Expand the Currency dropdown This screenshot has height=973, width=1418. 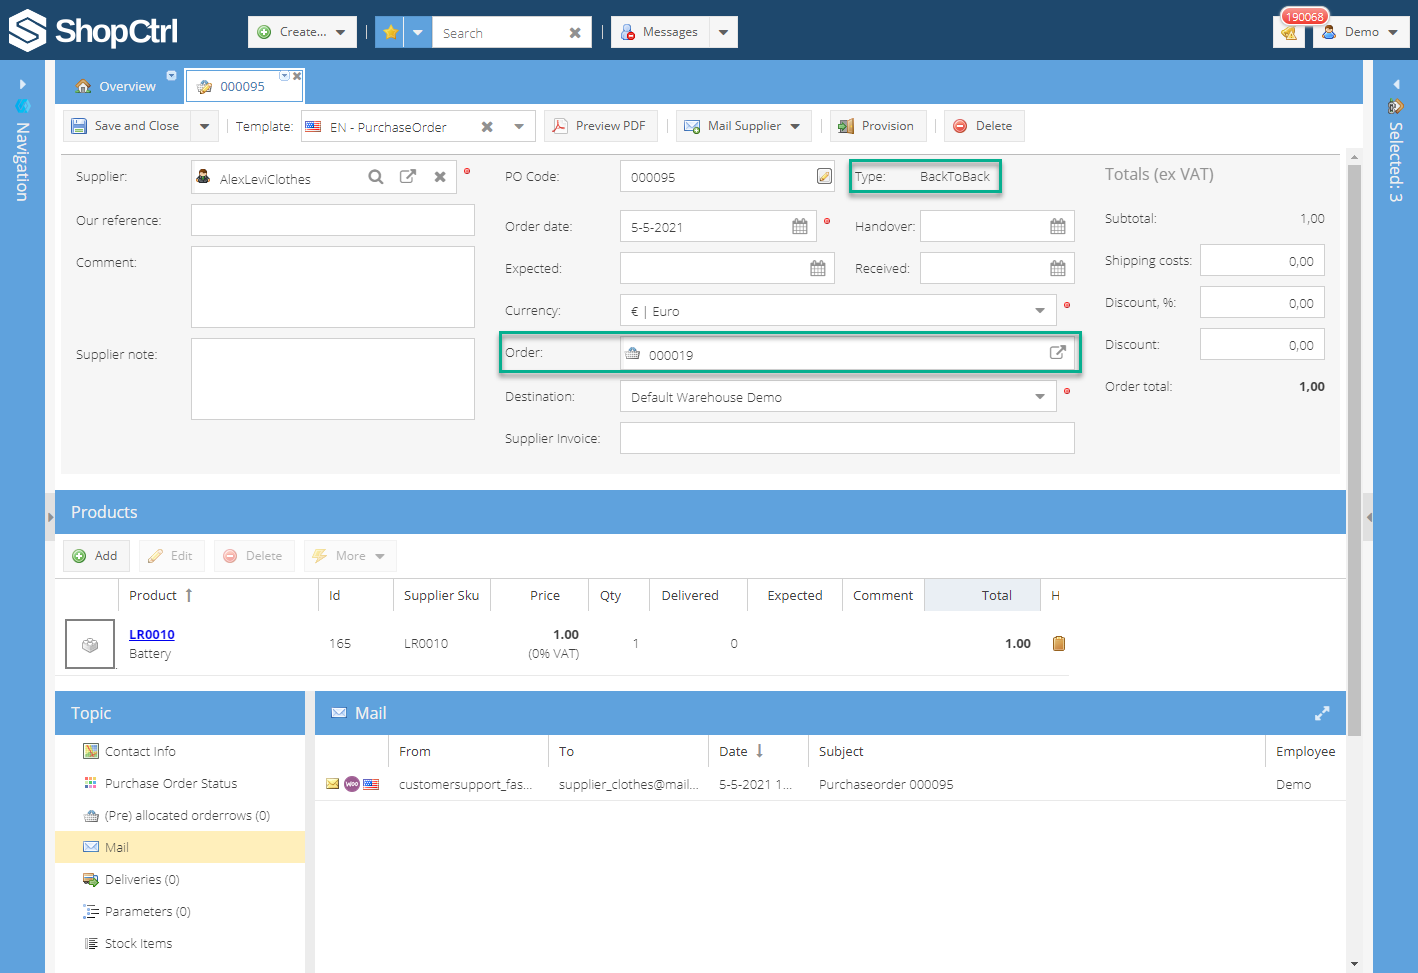[1040, 311]
